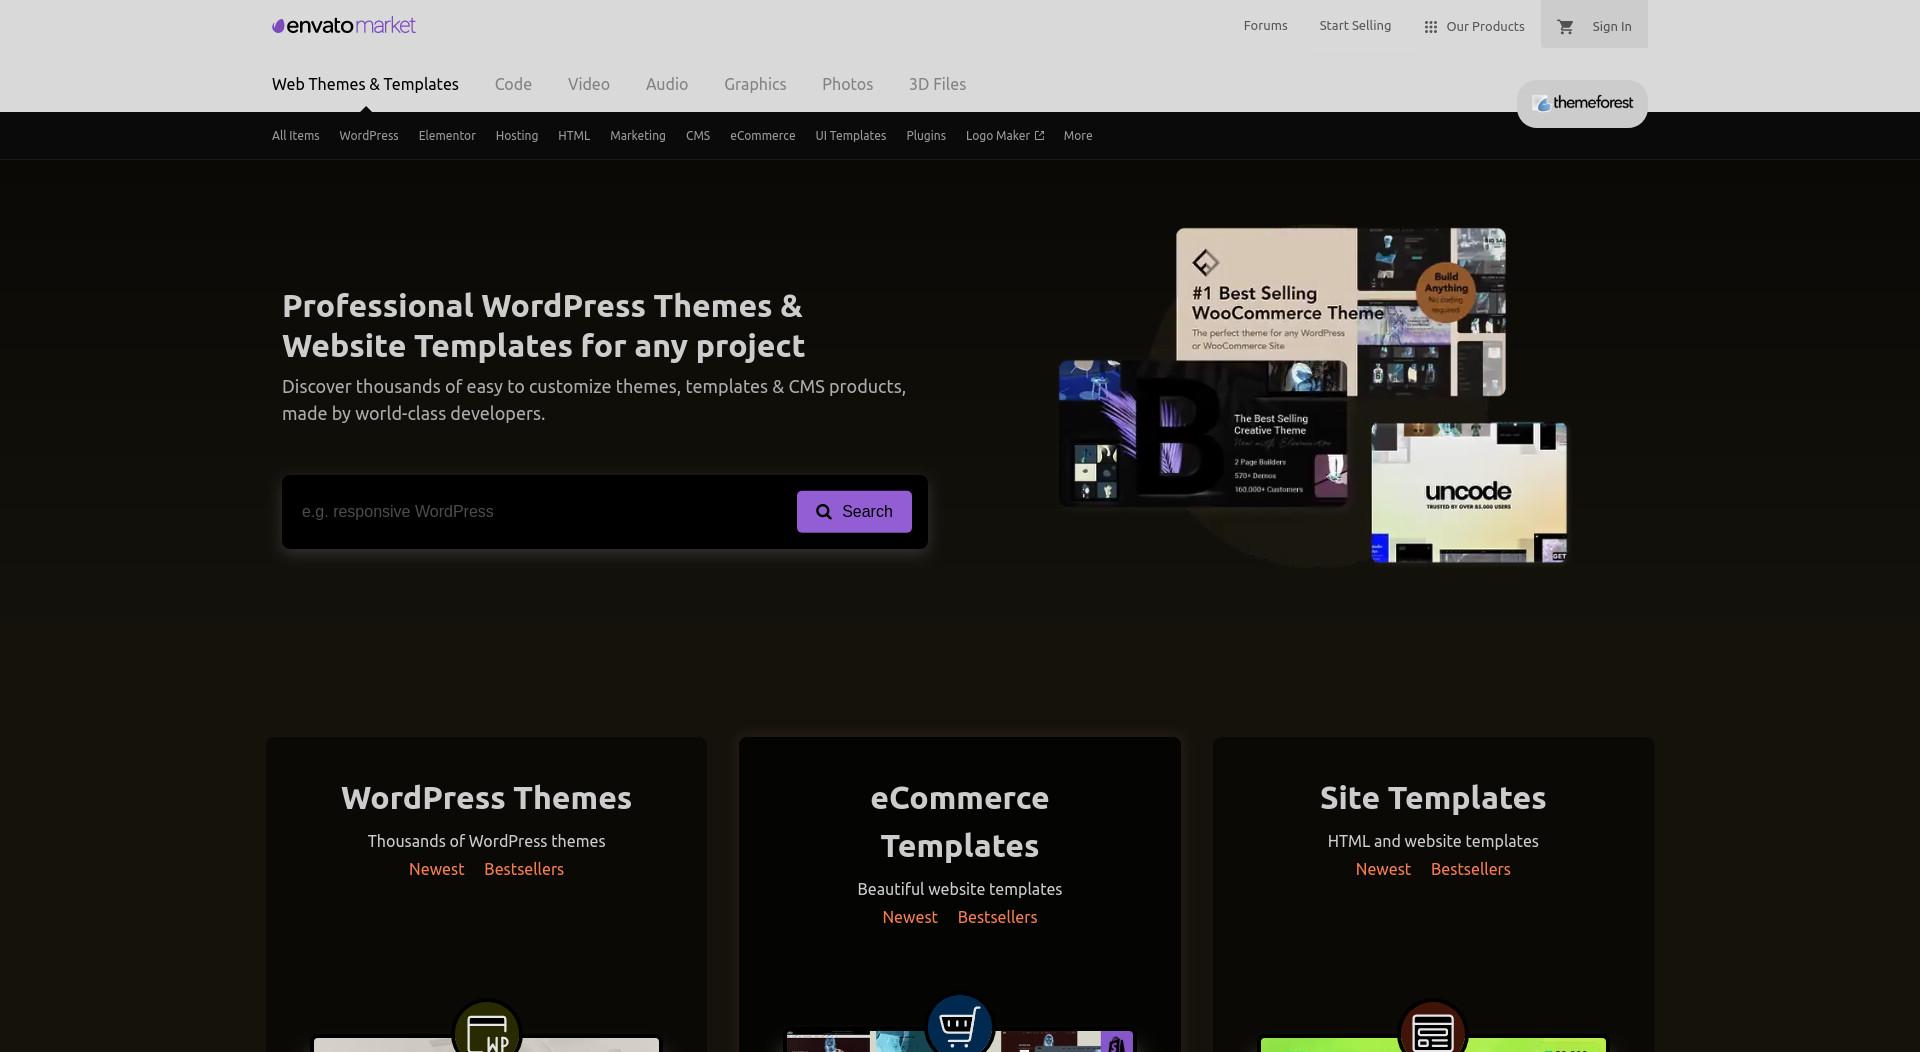Click the Our Products grid icon
This screenshot has height=1052, width=1920.
click(x=1431, y=27)
